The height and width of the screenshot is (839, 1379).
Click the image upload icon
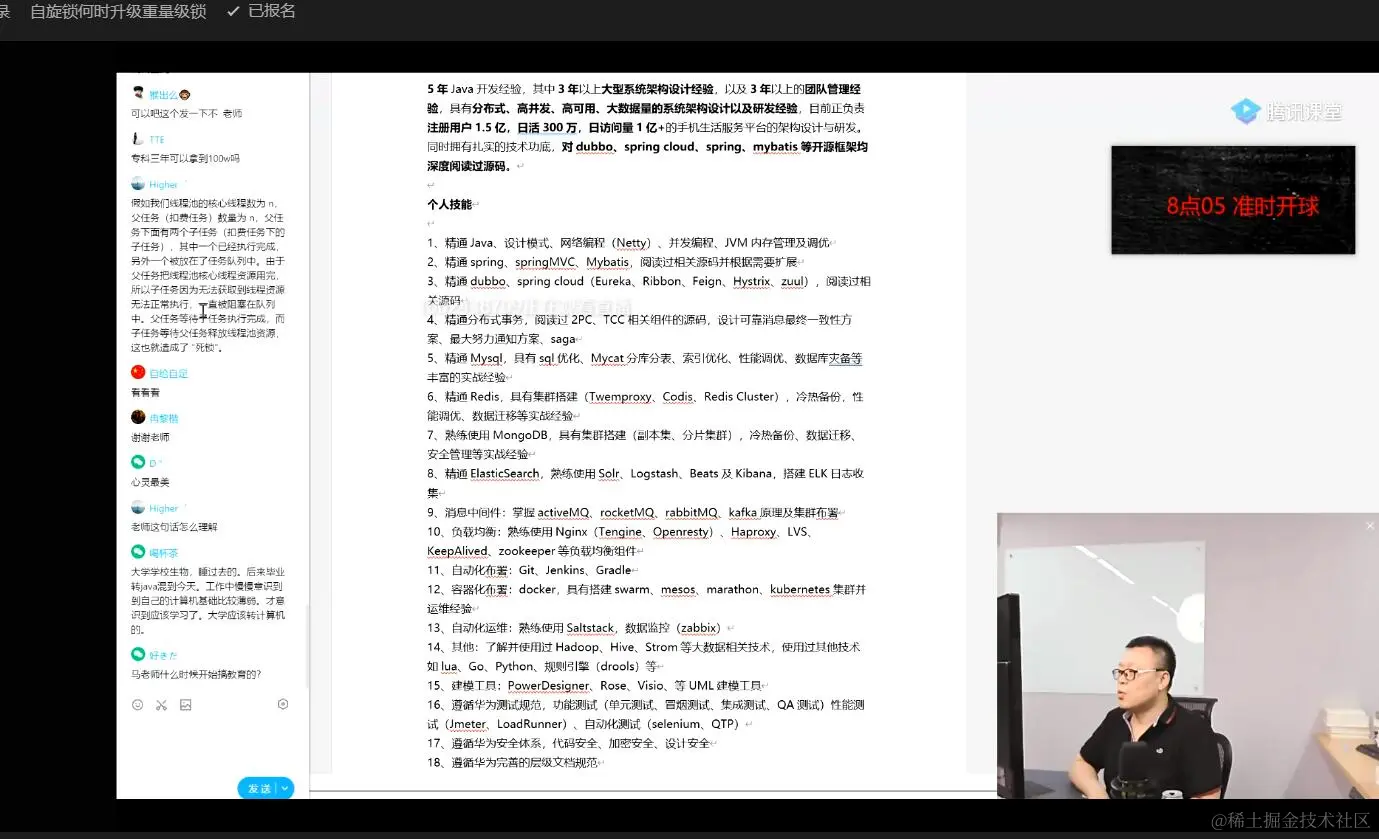click(185, 705)
